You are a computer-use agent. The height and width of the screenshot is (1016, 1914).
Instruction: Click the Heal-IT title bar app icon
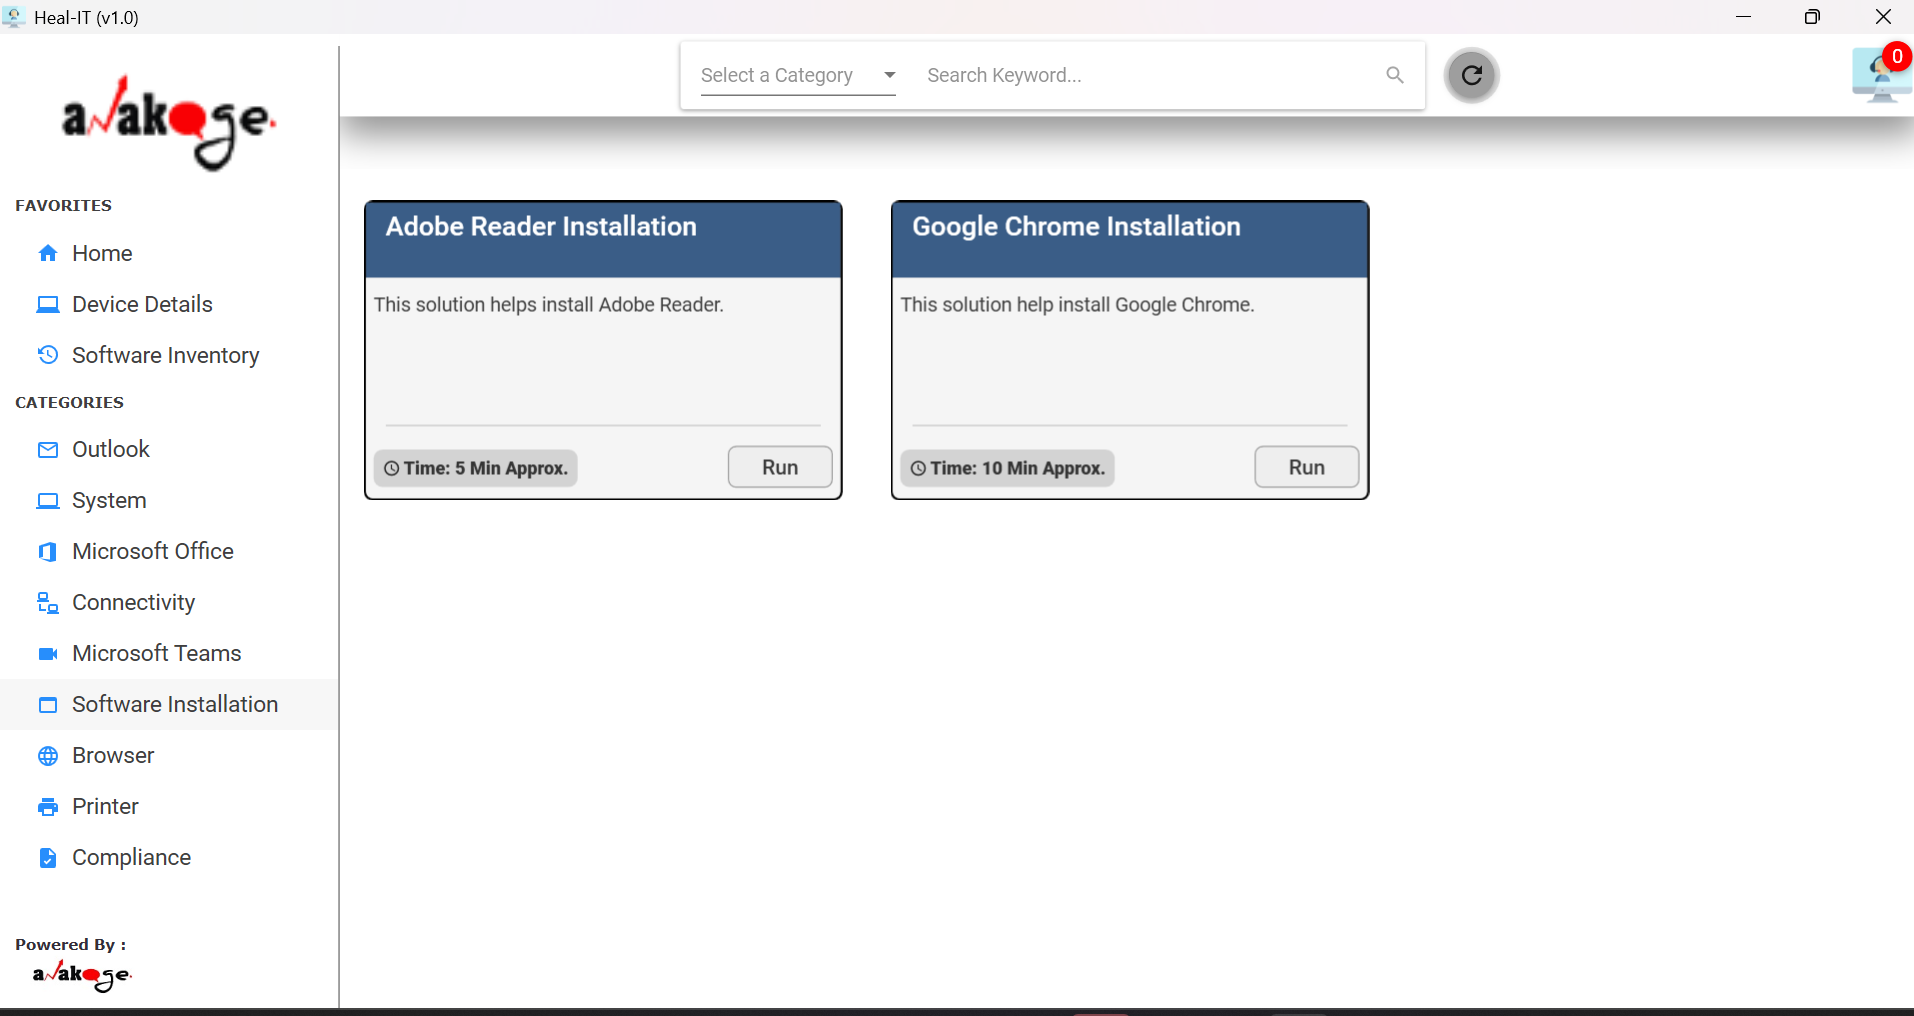(14, 17)
